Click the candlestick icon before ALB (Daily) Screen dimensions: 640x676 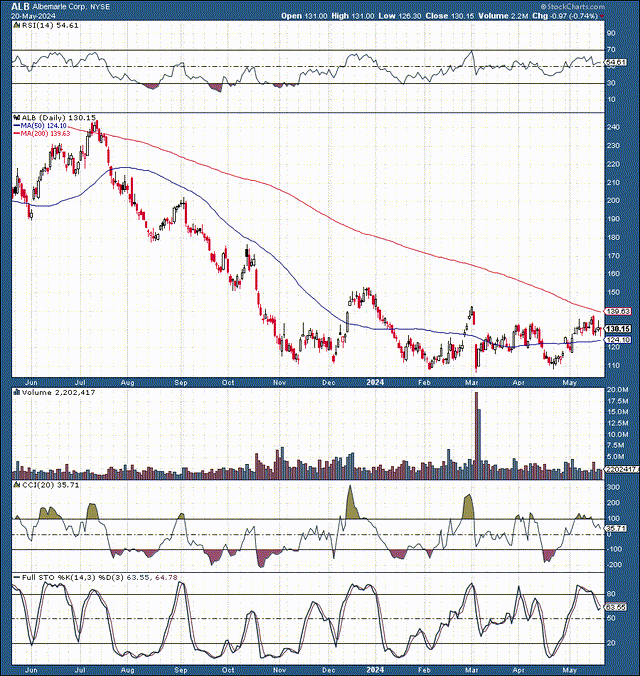pos(17,117)
